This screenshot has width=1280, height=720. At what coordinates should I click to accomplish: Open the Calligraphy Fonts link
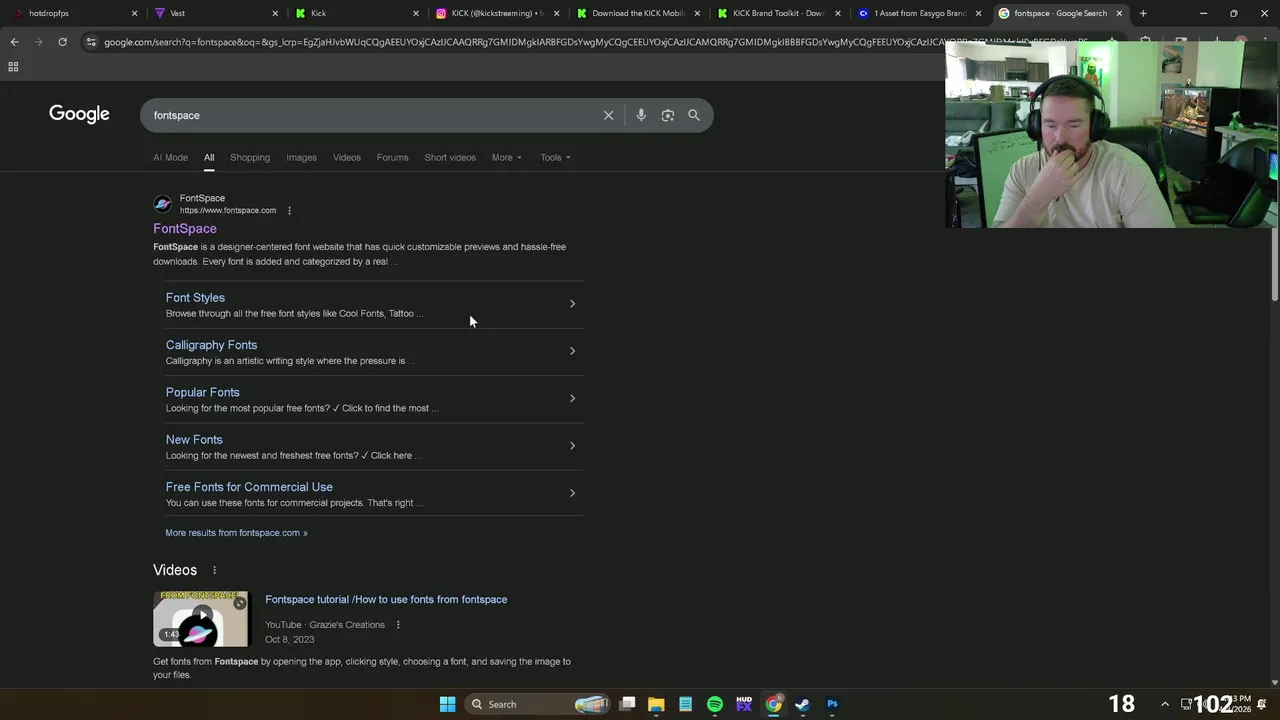tap(211, 345)
